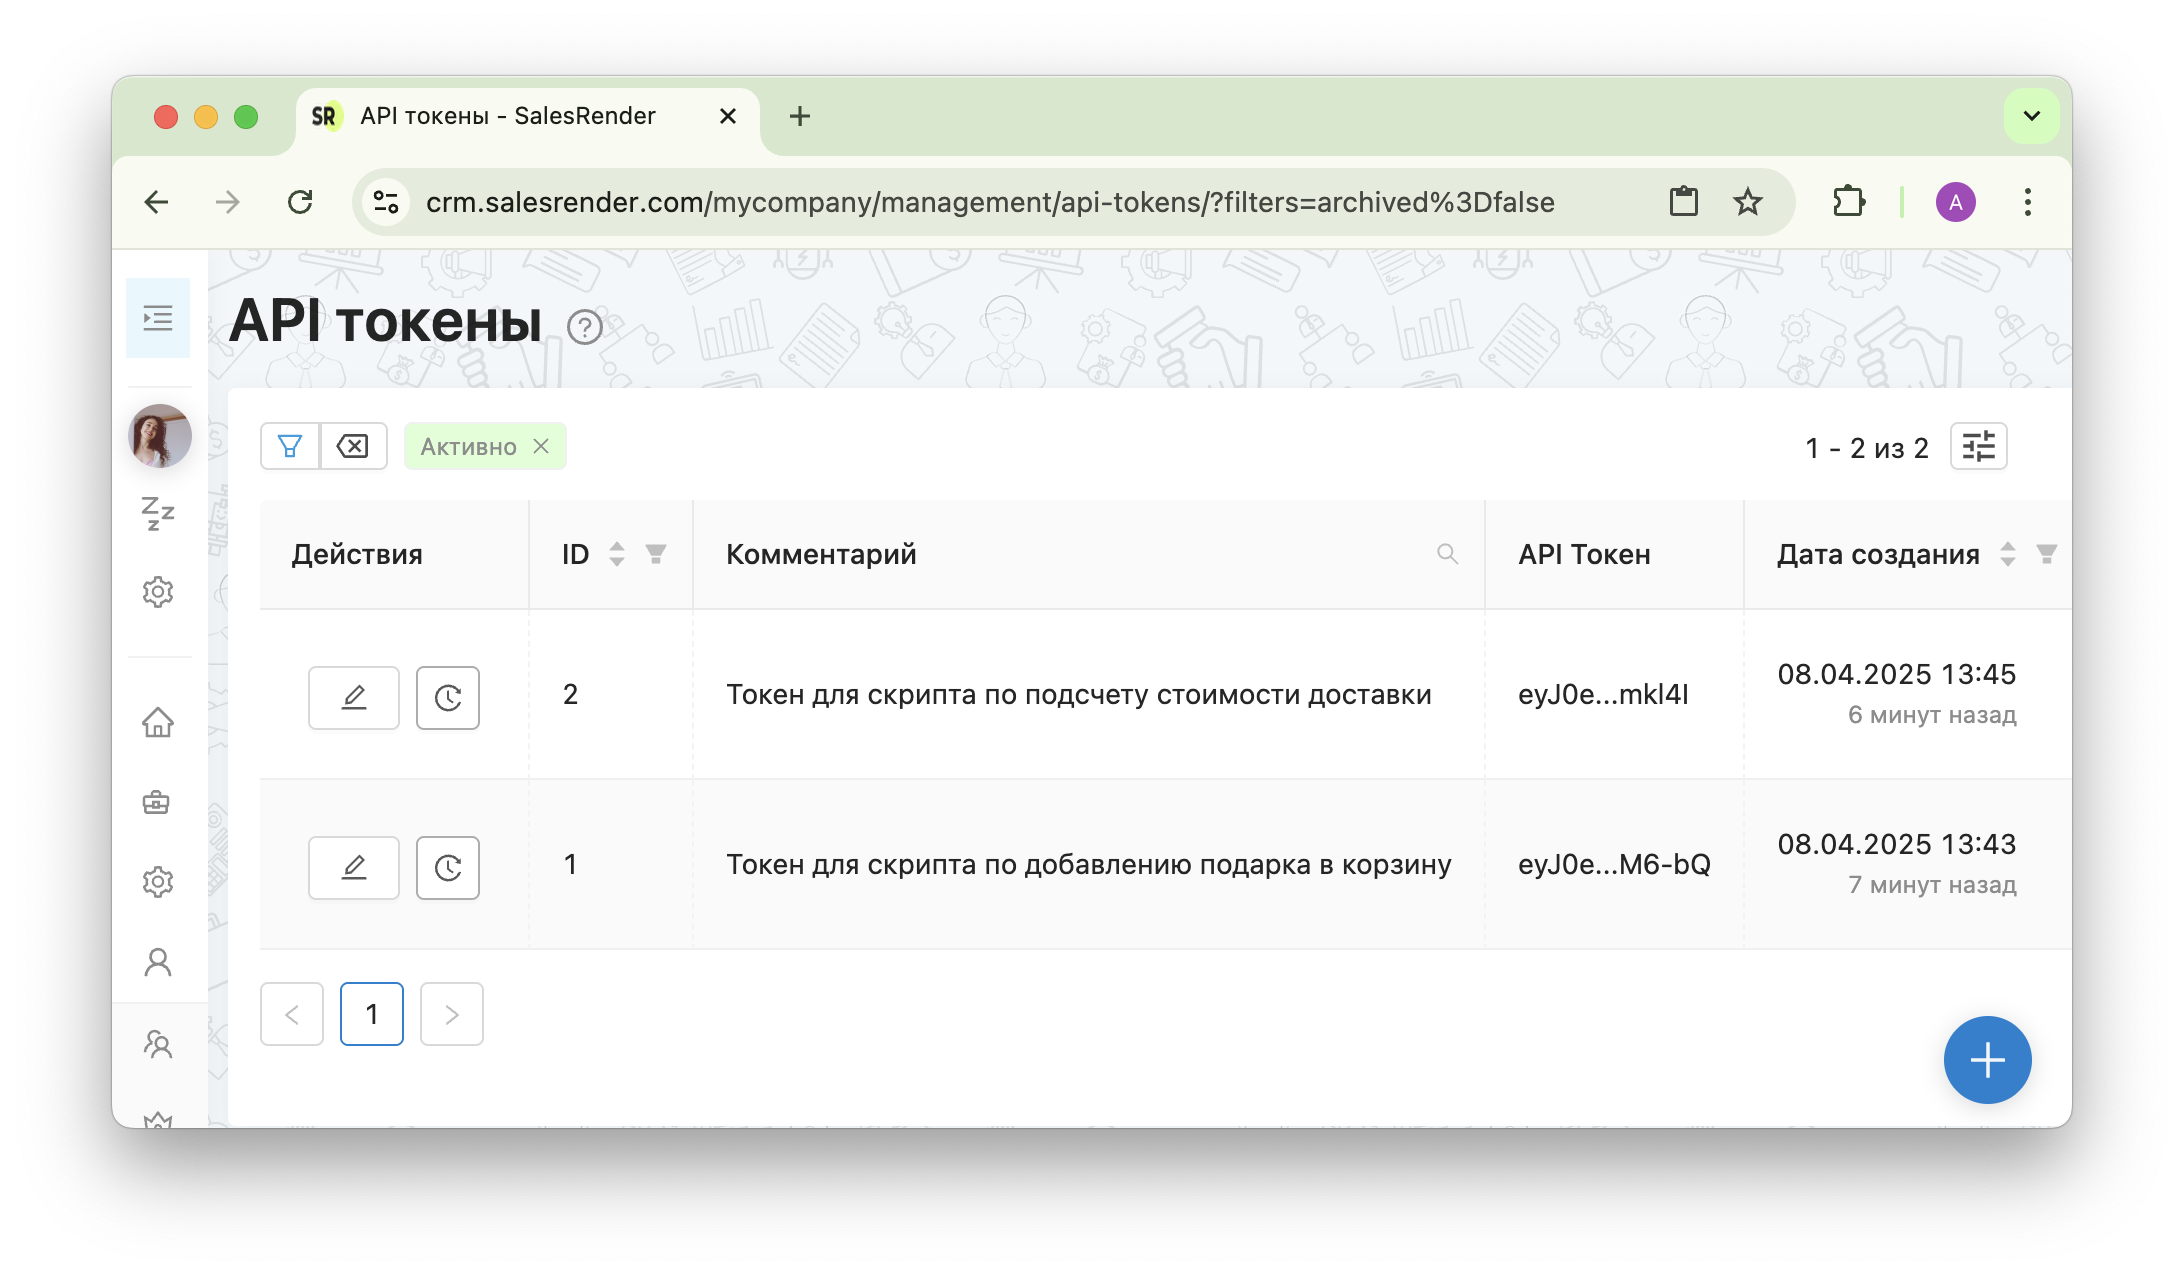
Task: Click token value eyJ0e...mkl4I
Action: point(1603,694)
